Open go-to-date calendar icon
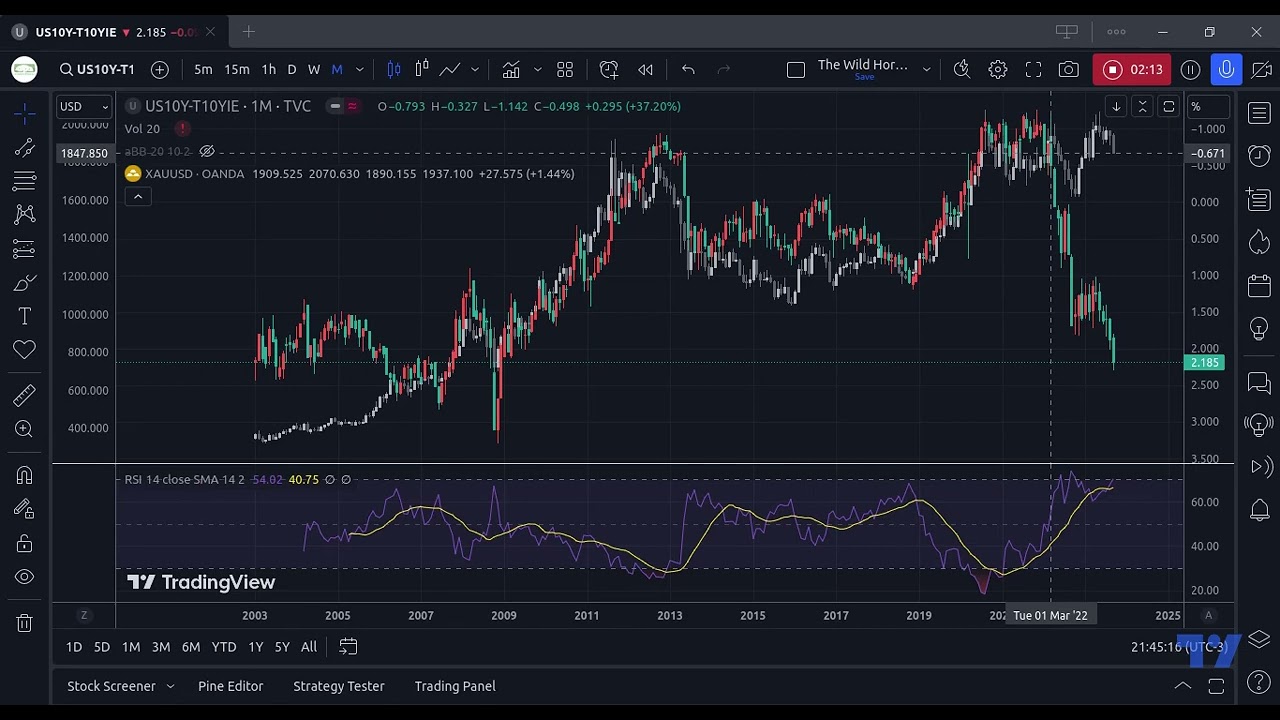 tap(348, 647)
